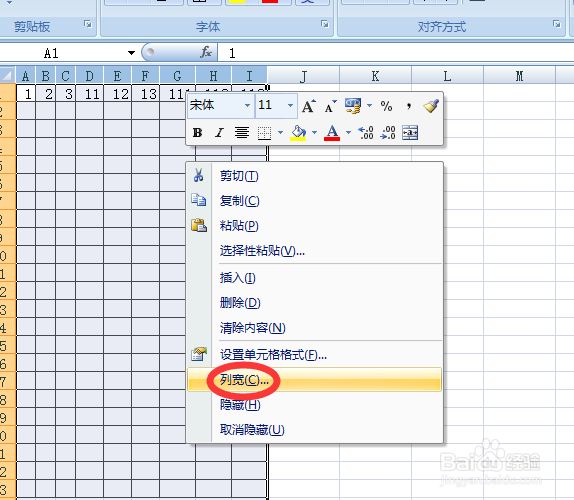Click the Select All corner button

7,75
